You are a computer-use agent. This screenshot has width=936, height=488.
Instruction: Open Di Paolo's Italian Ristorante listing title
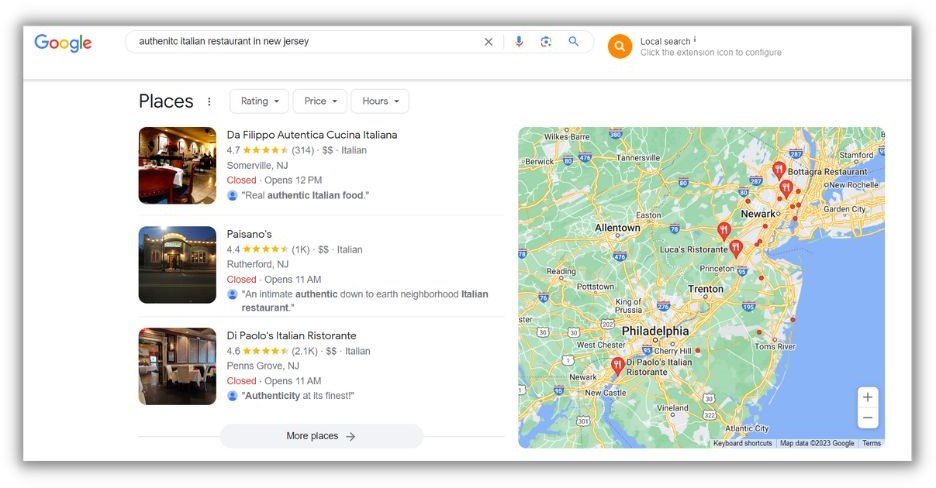pyautogui.click(x=291, y=335)
